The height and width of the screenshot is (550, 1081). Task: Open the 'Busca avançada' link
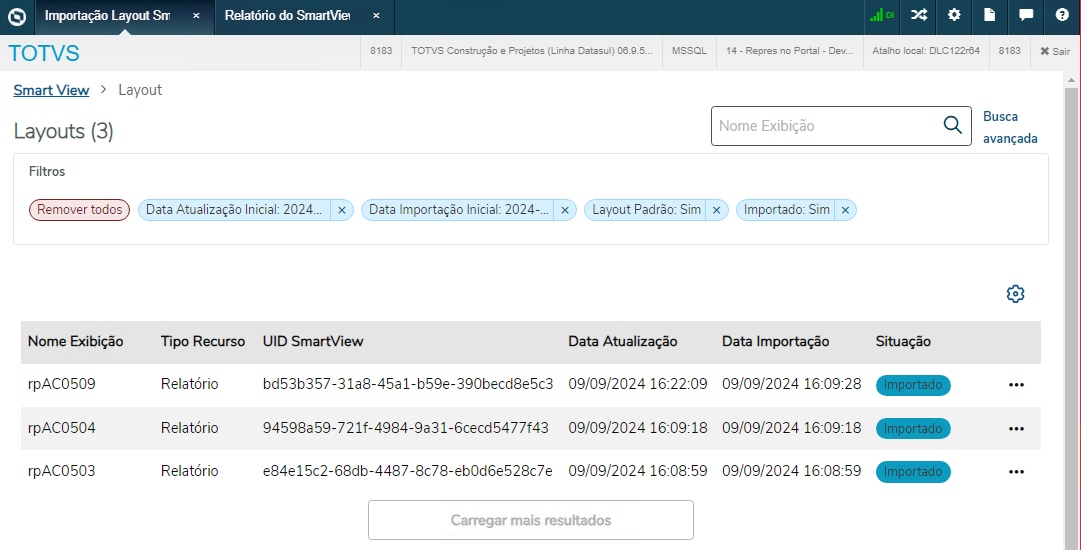point(1010,128)
